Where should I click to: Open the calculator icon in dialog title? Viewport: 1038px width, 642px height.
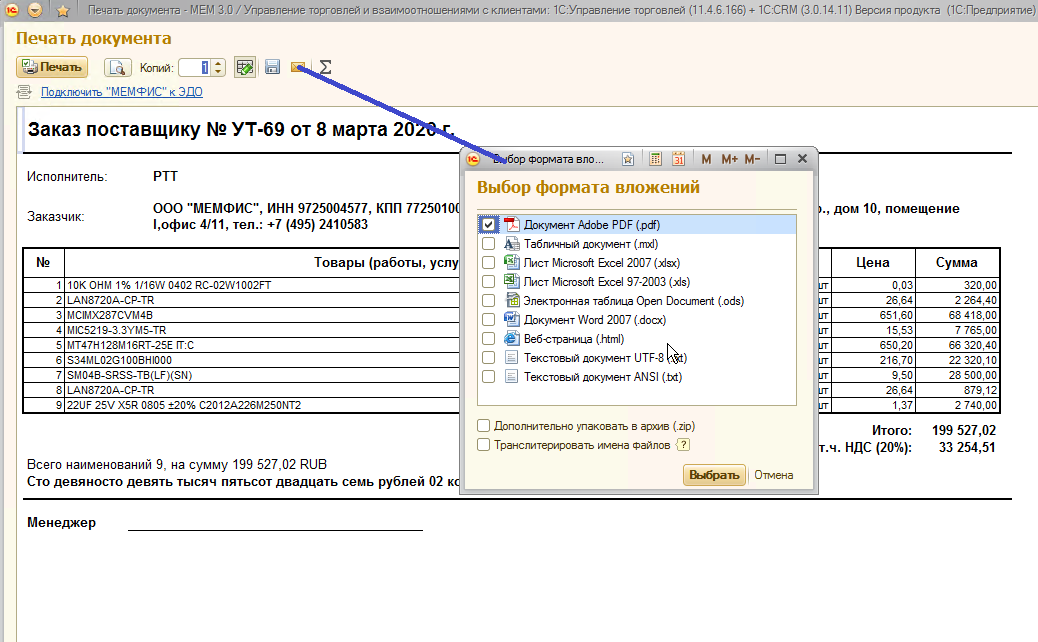click(x=656, y=159)
